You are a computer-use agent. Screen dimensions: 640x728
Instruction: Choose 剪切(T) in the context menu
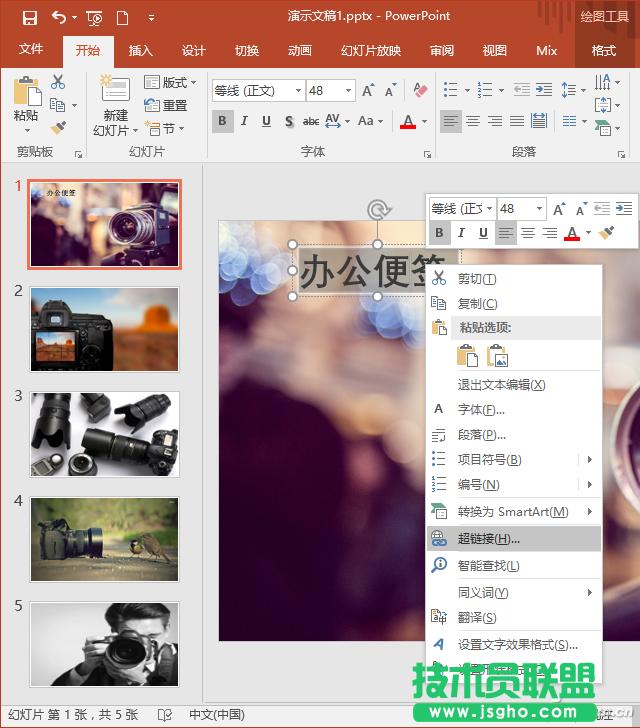point(476,279)
